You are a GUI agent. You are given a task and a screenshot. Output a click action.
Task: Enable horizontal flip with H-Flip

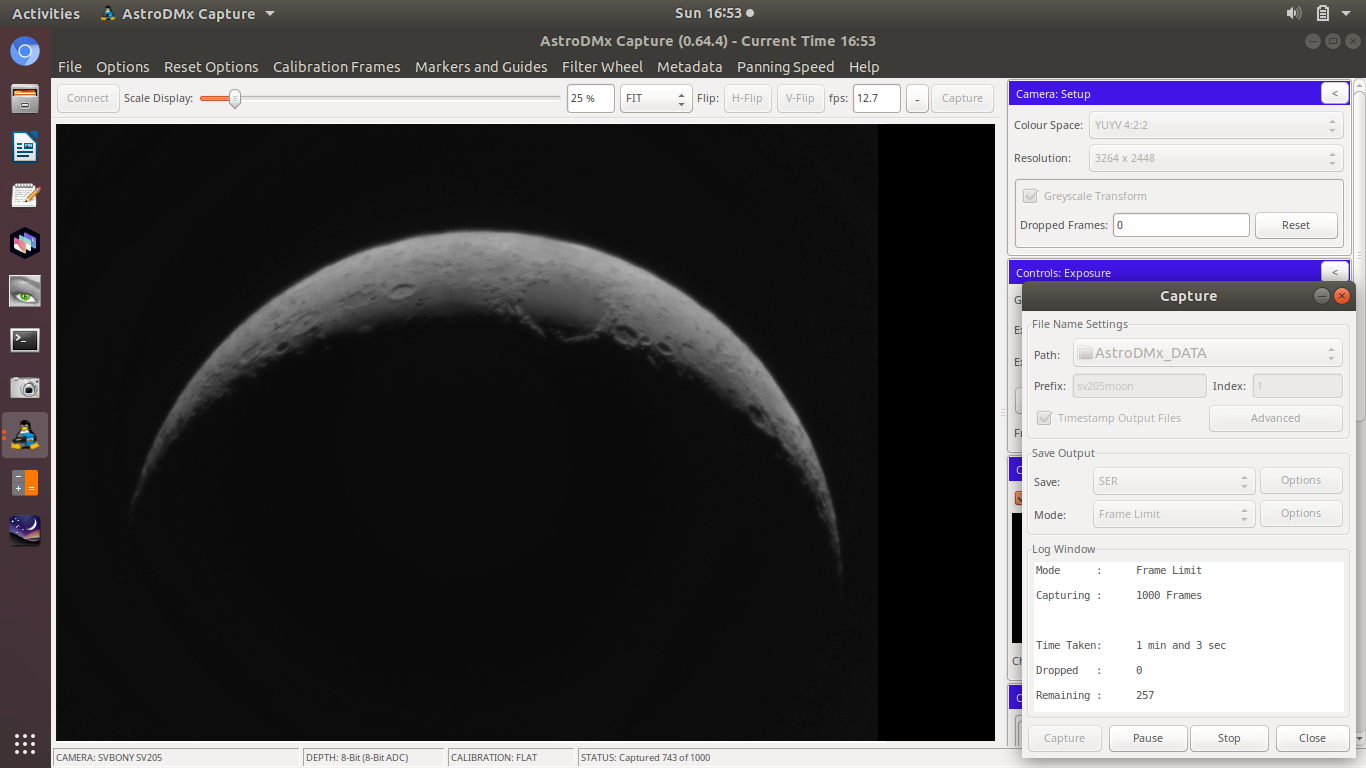tap(747, 98)
